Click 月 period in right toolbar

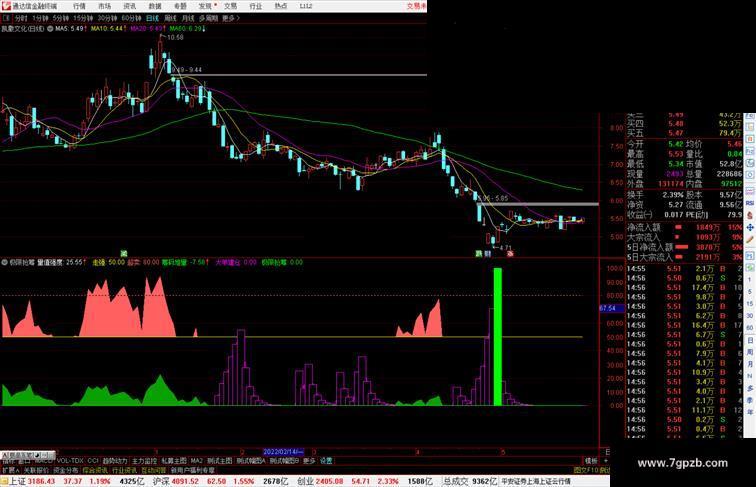[x=750, y=364]
